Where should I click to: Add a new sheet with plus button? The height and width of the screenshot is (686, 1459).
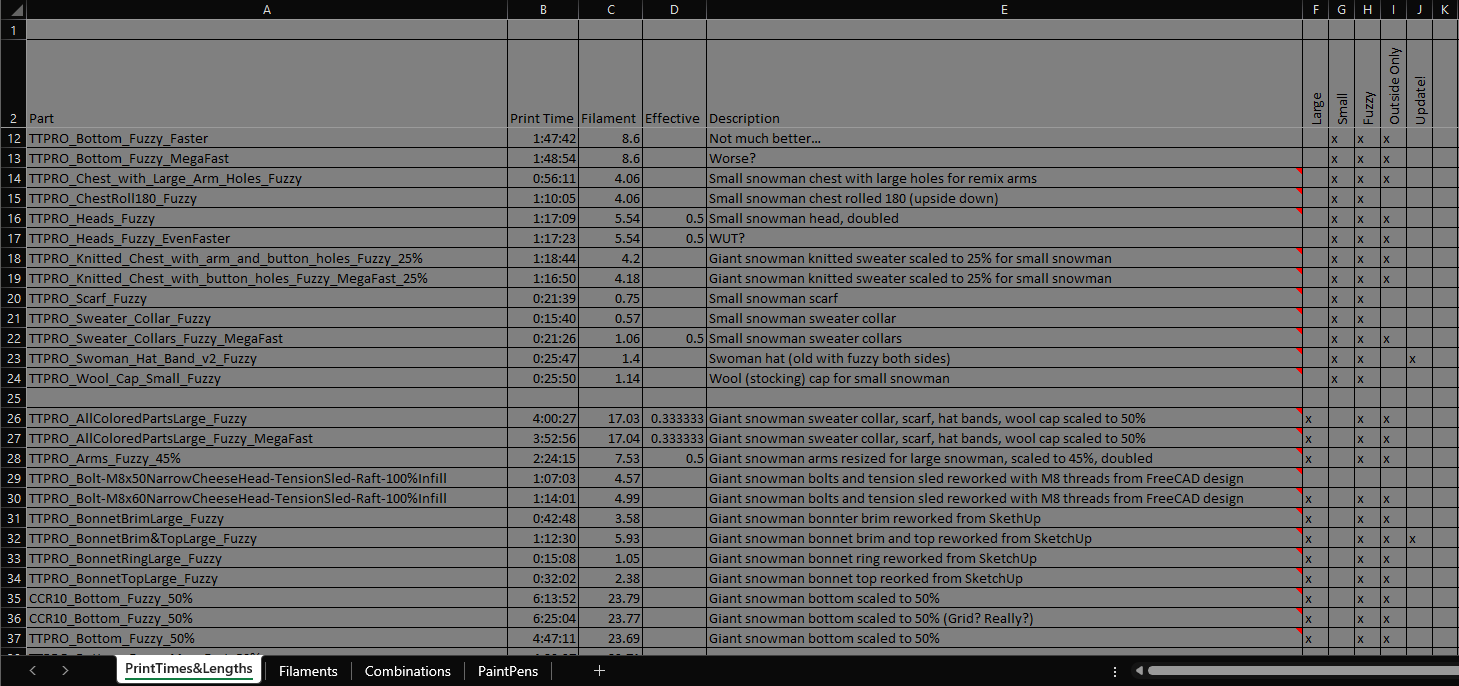point(599,671)
